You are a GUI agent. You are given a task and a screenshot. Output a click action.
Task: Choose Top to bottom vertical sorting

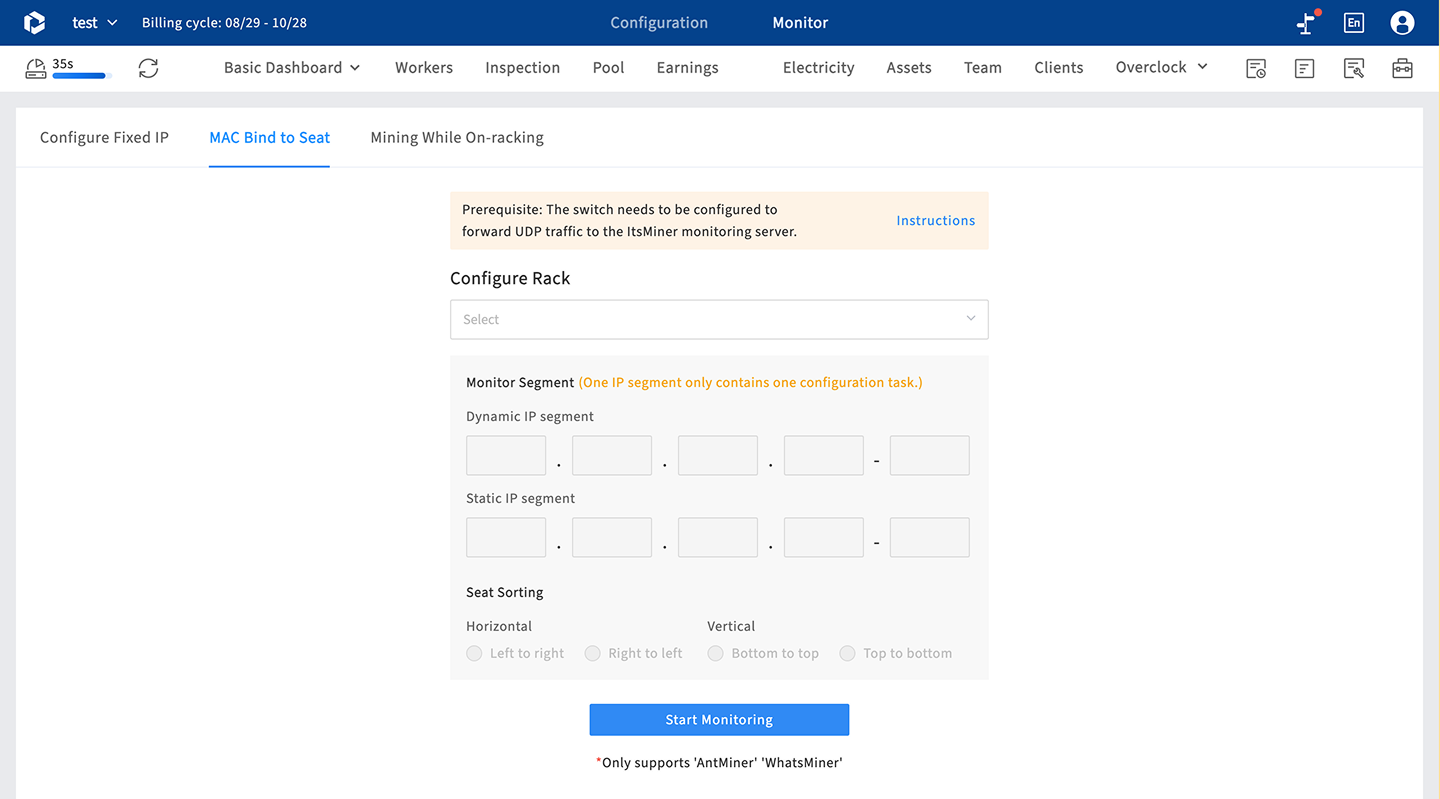pos(848,653)
